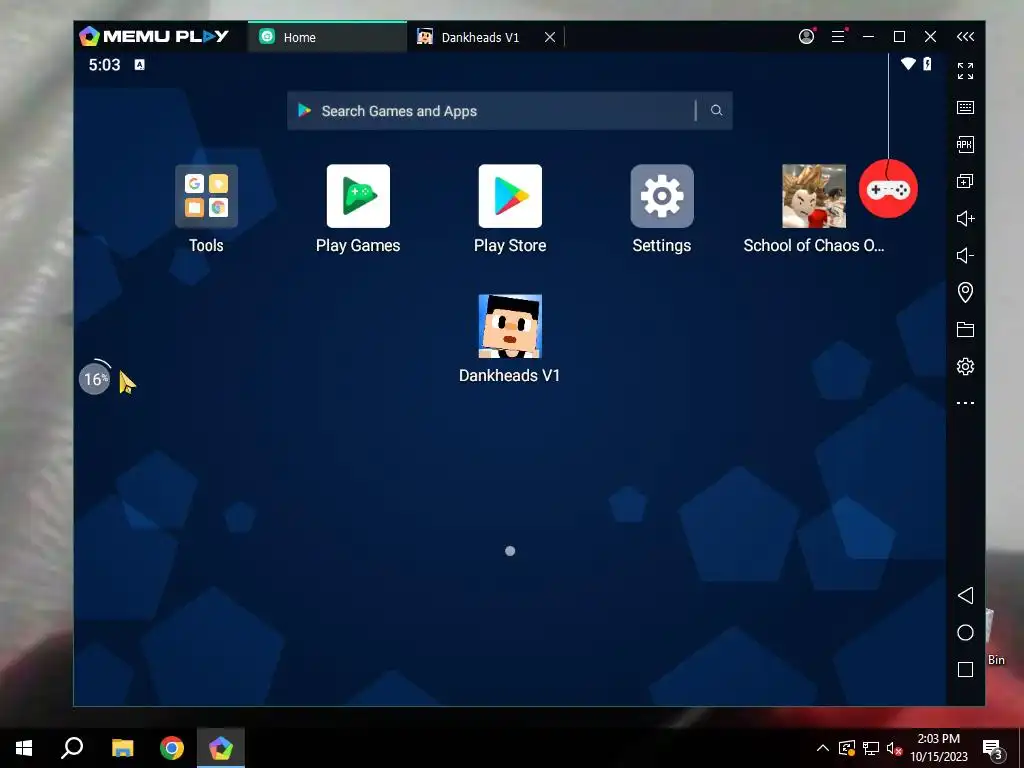This screenshot has width=1024, height=768.
Task: Click the battery status icon
Action: (x=927, y=63)
